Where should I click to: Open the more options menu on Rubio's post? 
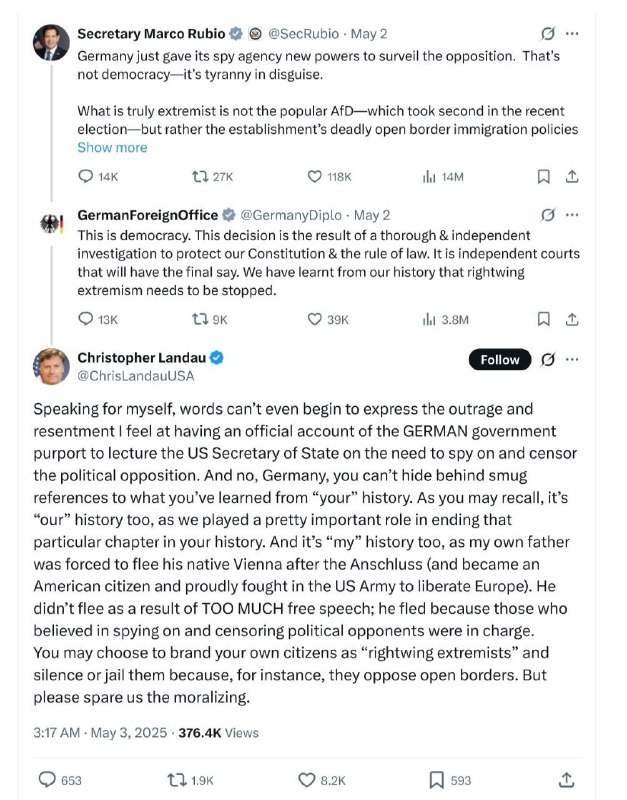(x=571, y=32)
